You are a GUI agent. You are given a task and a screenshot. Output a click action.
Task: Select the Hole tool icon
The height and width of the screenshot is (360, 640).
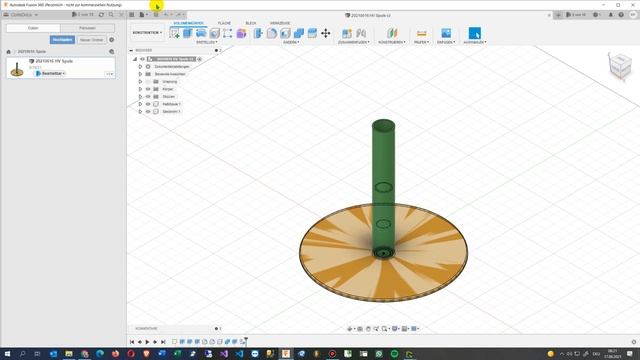(214, 33)
